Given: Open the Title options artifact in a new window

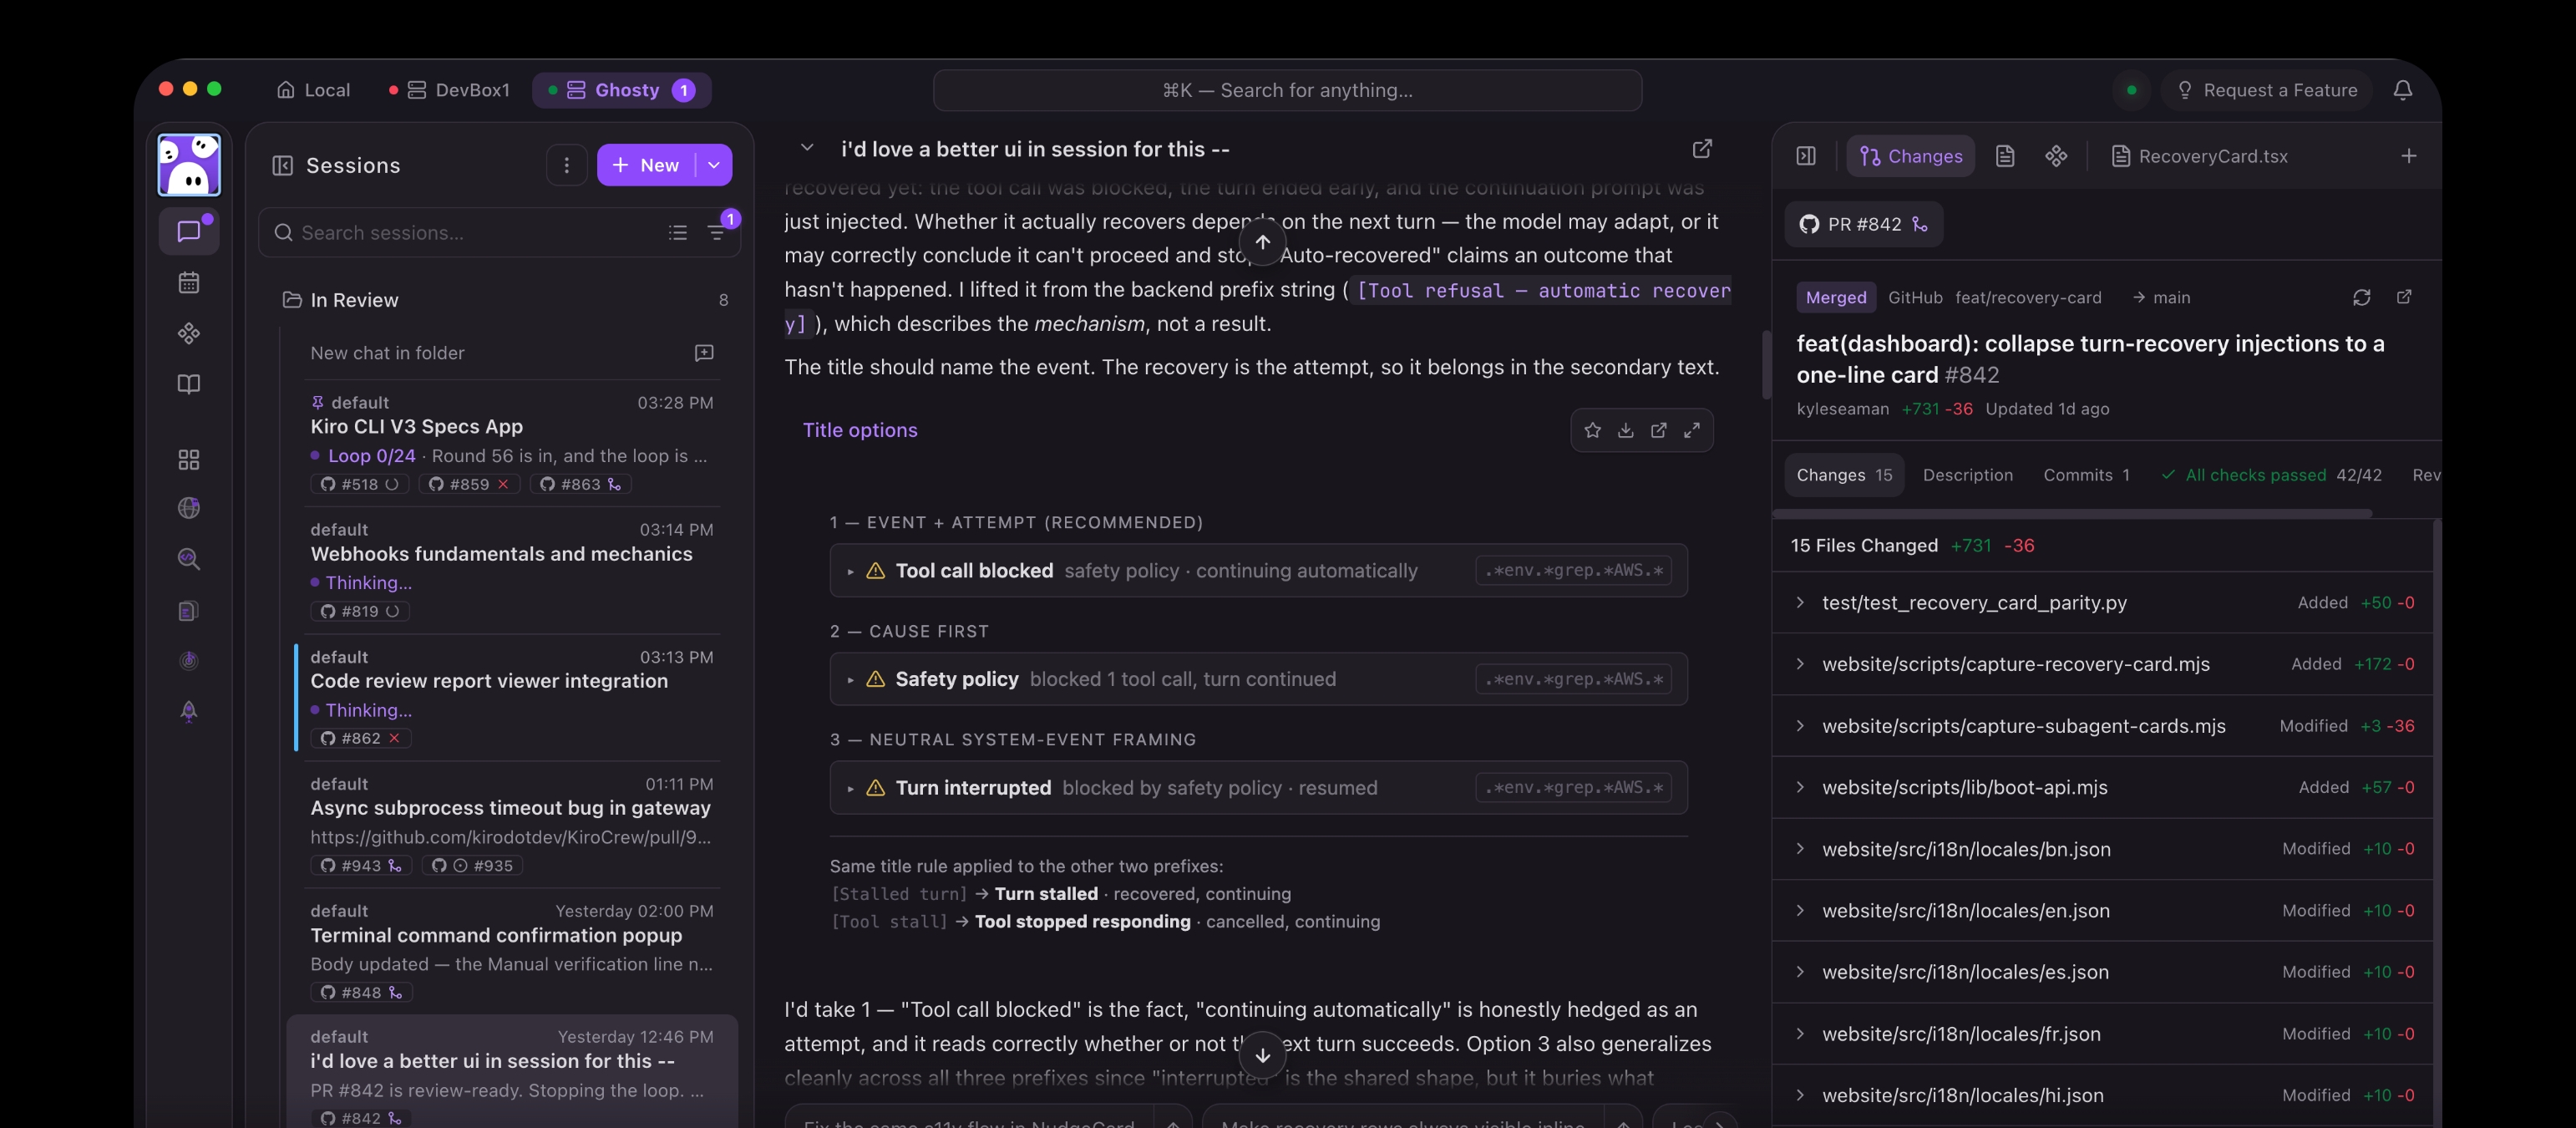Looking at the screenshot, I should click(1659, 430).
